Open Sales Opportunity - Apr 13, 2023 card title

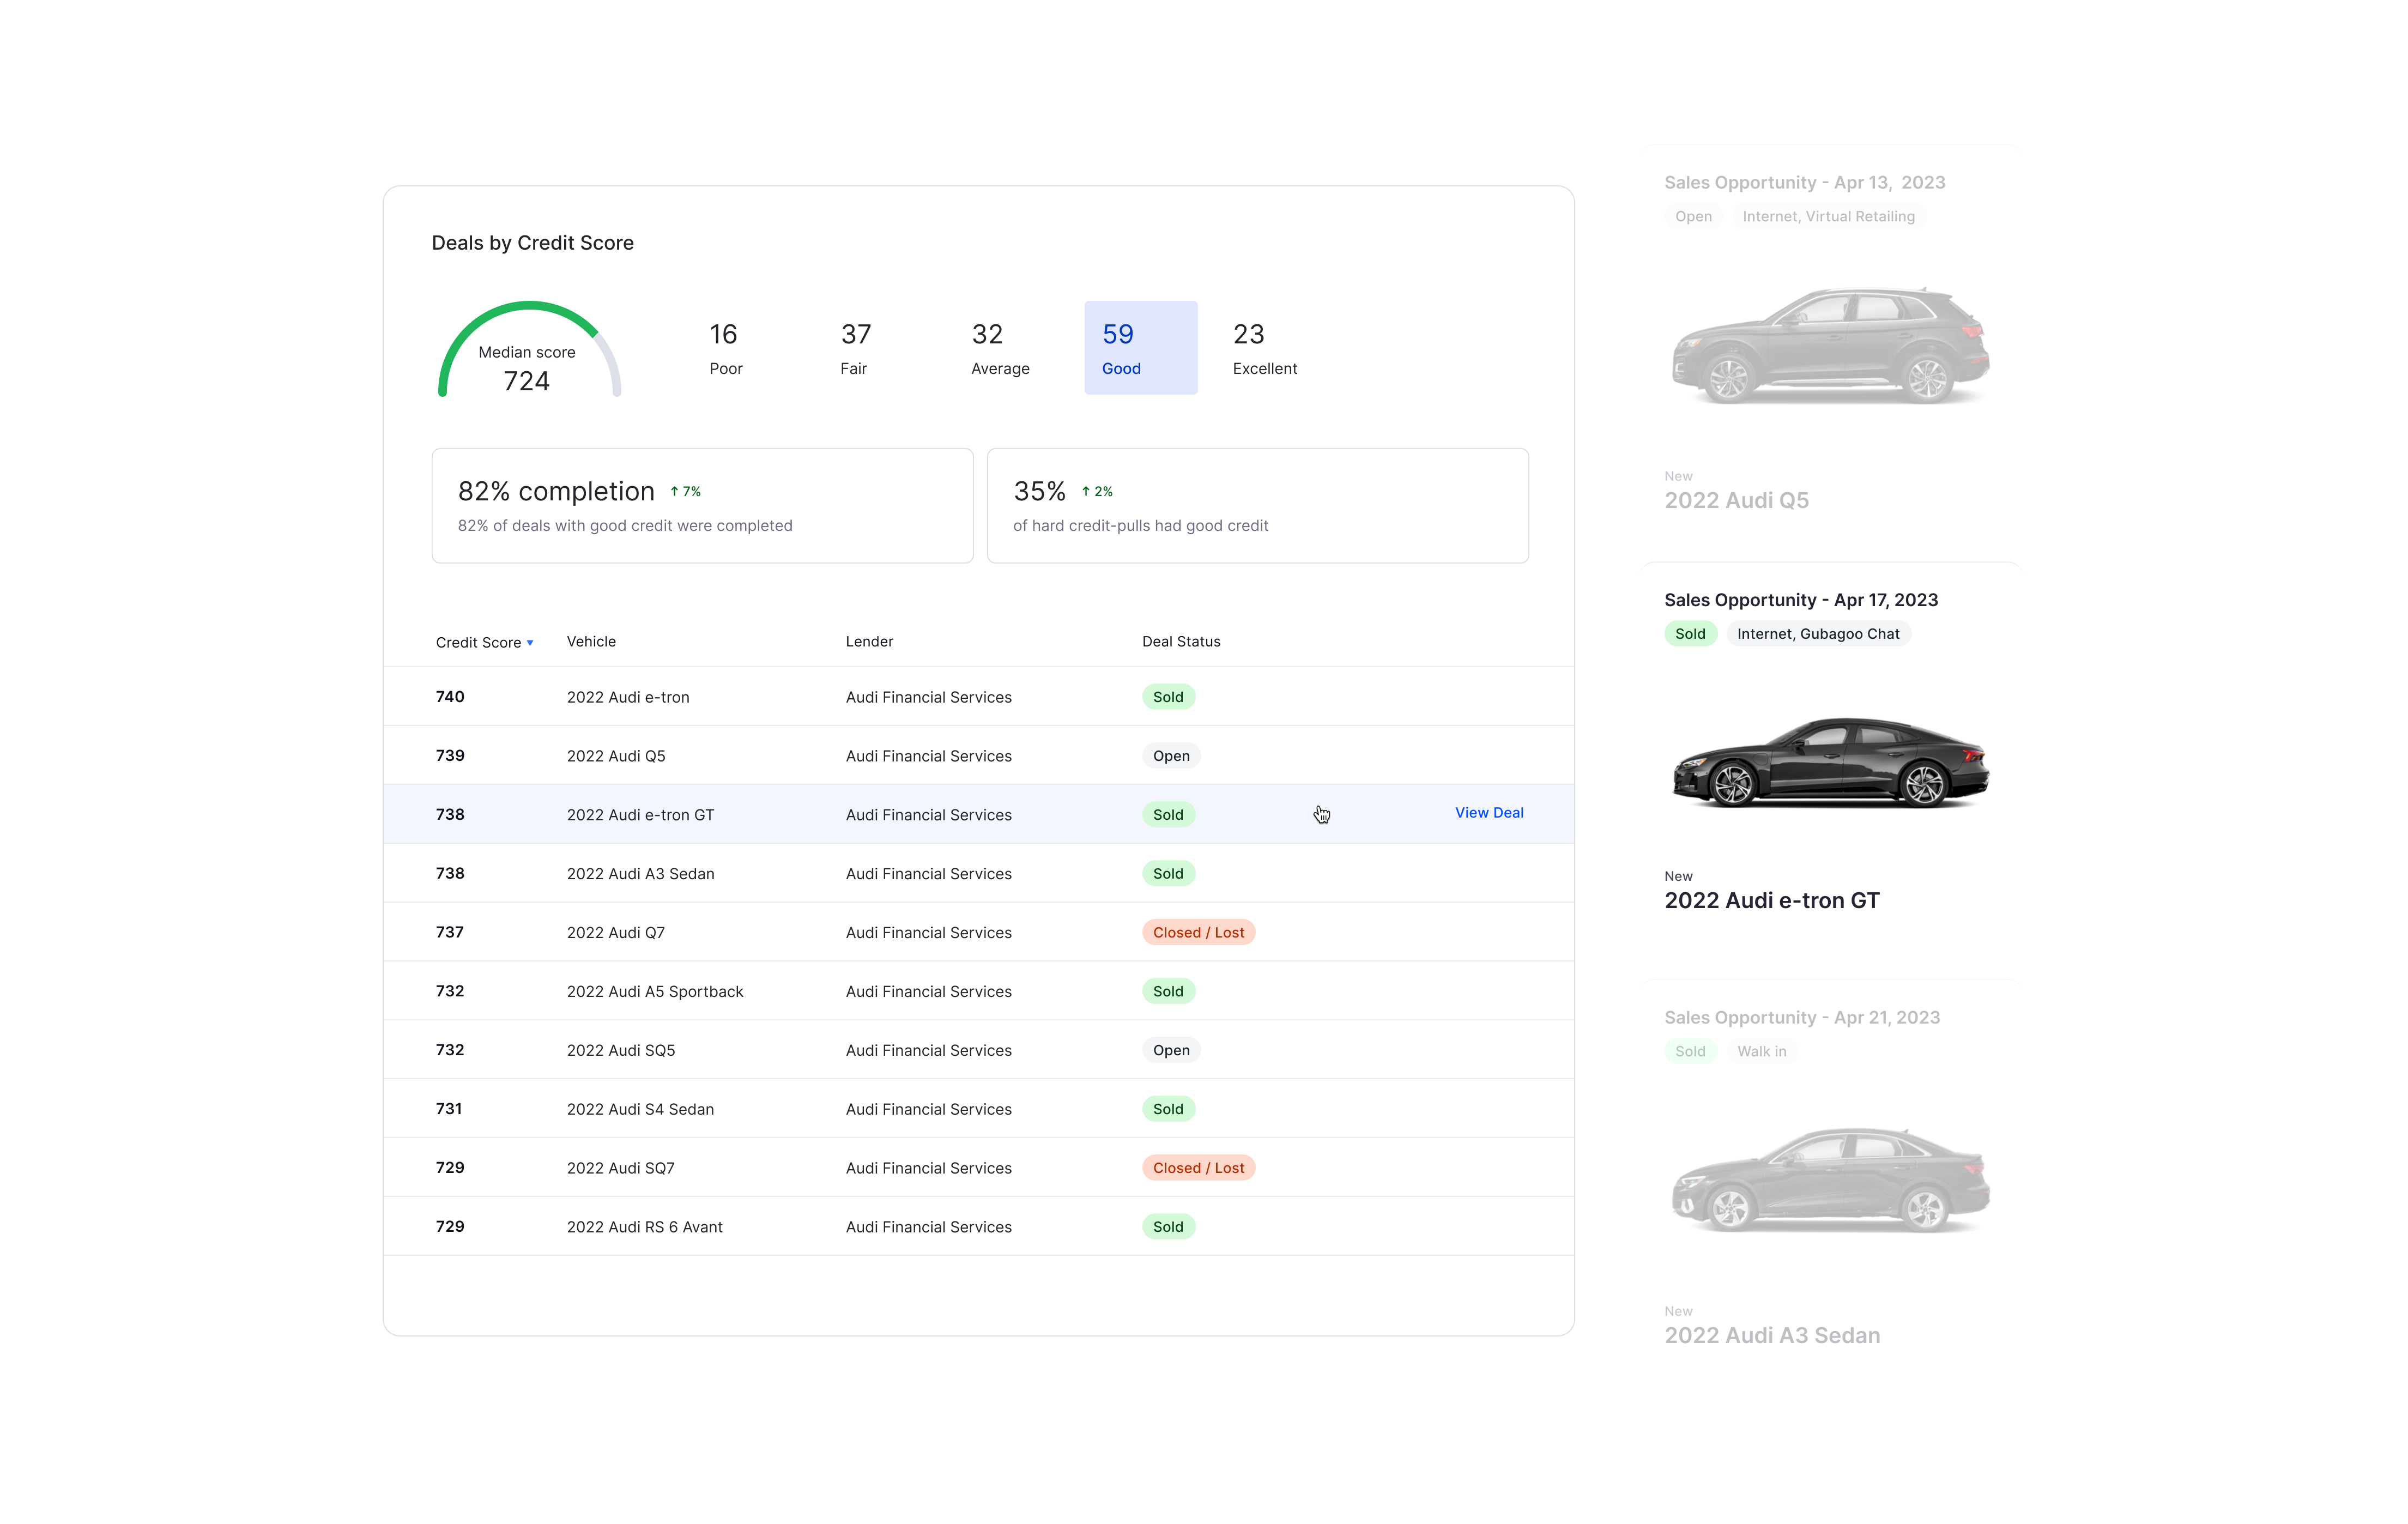(x=1804, y=183)
